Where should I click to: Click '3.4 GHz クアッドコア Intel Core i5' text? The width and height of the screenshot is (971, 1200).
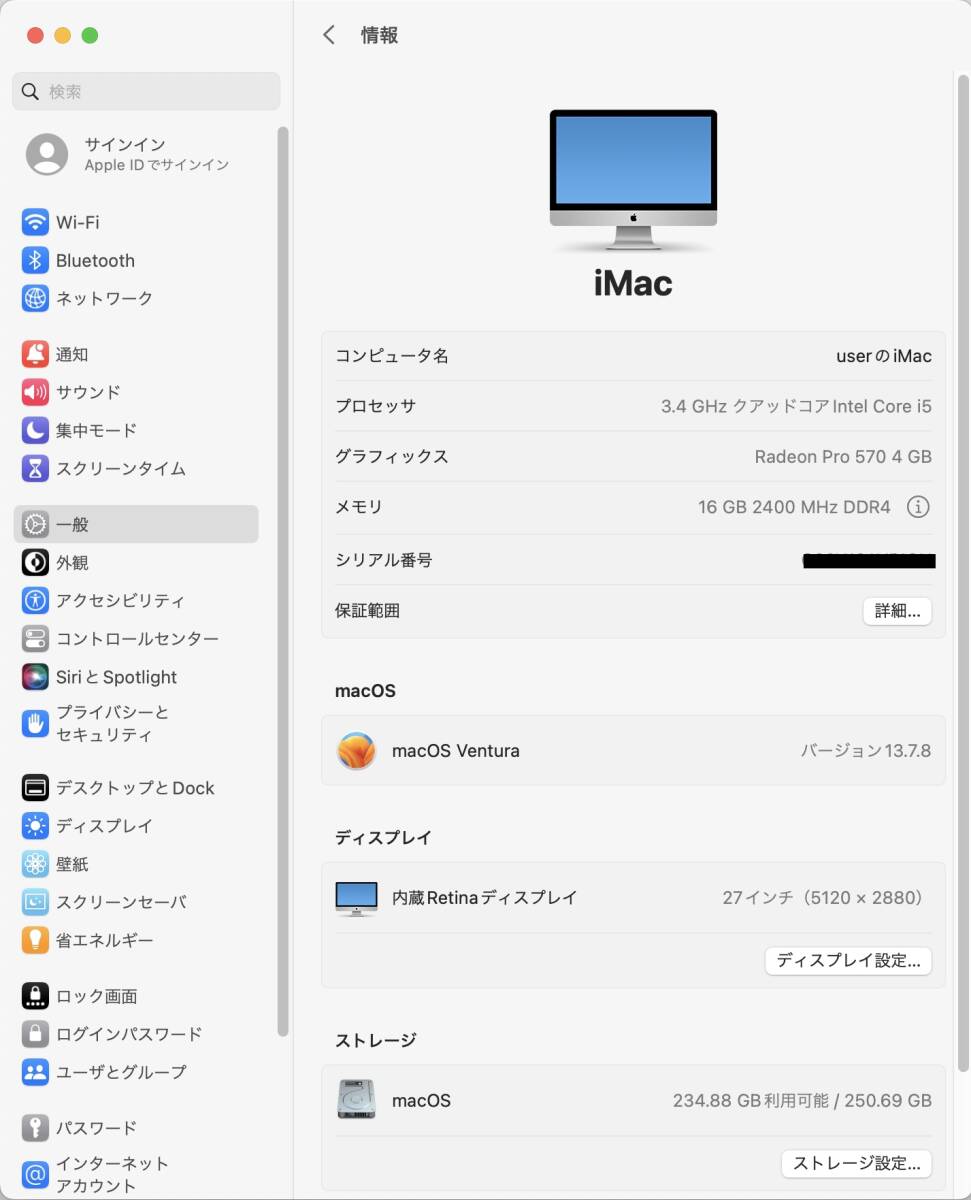coord(796,406)
